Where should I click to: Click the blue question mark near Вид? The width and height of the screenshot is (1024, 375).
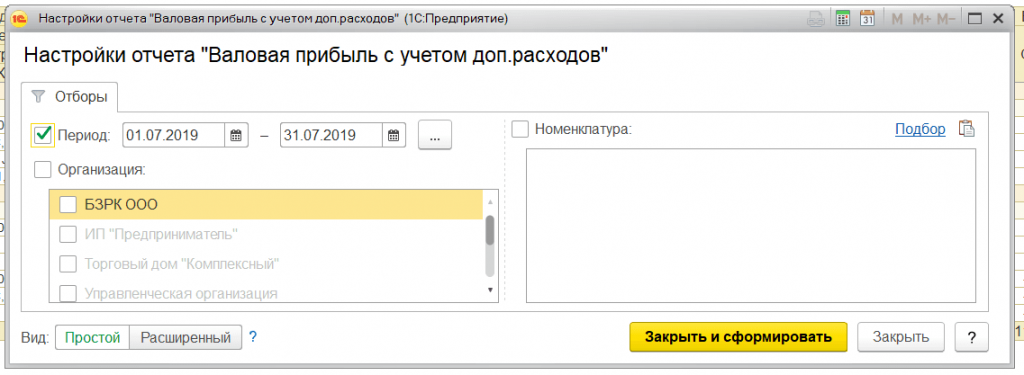point(253,338)
